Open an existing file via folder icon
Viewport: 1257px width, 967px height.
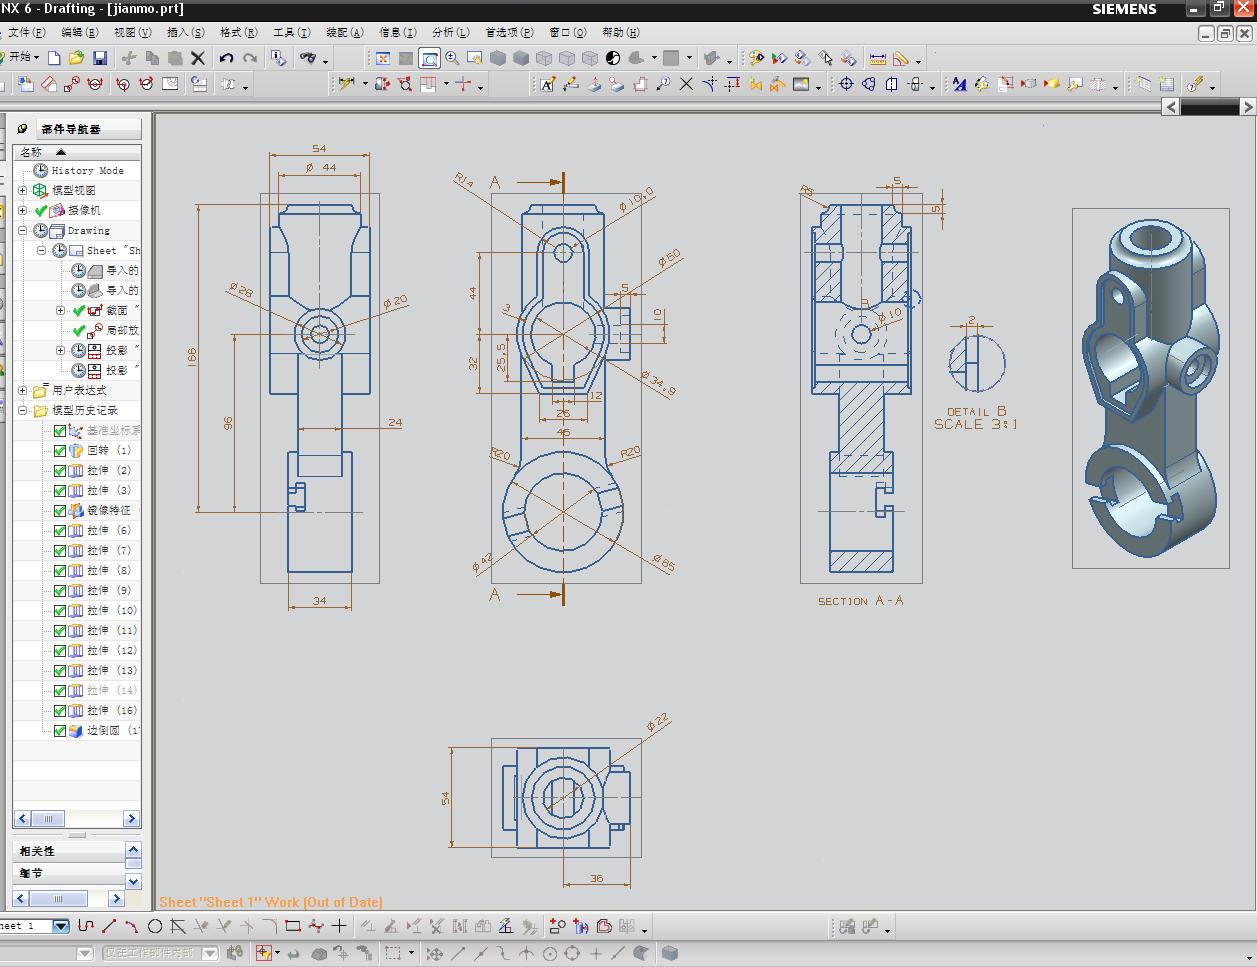click(76, 59)
